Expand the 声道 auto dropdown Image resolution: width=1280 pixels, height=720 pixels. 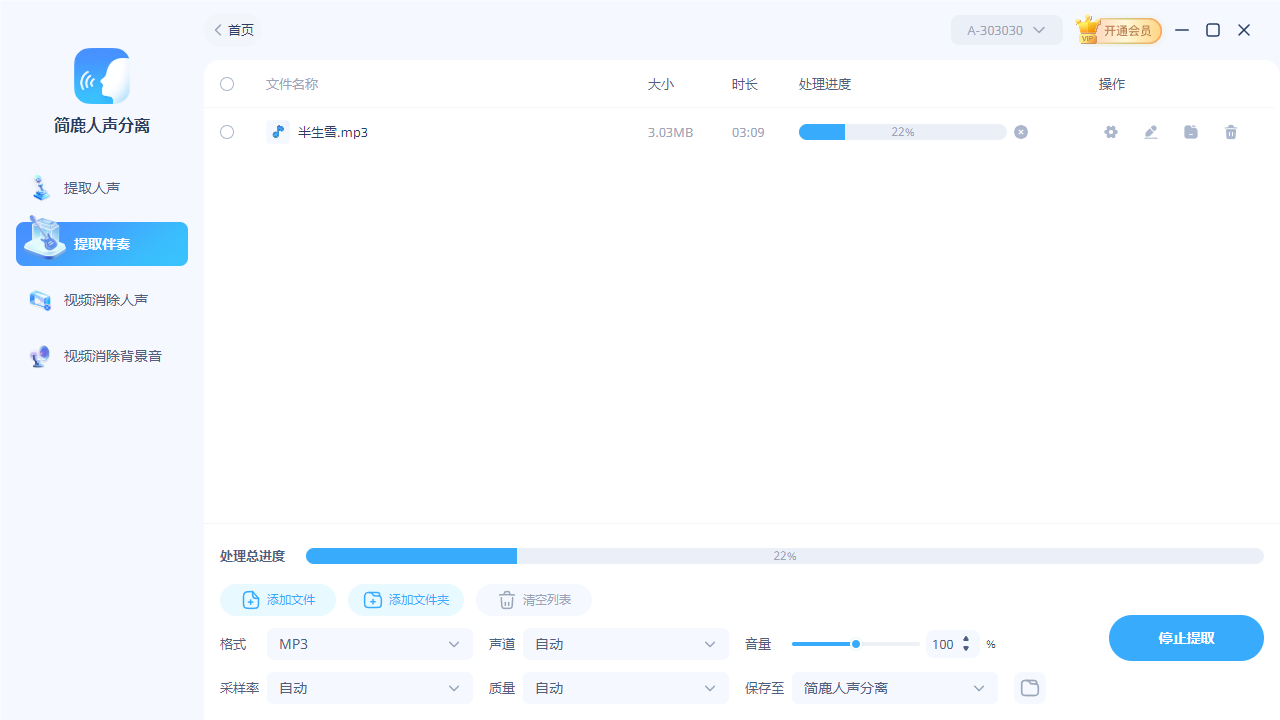(x=625, y=644)
